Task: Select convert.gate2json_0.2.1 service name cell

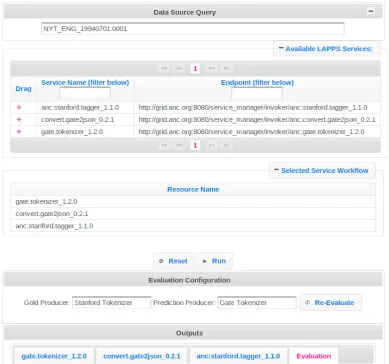Action: (x=85, y=119)
